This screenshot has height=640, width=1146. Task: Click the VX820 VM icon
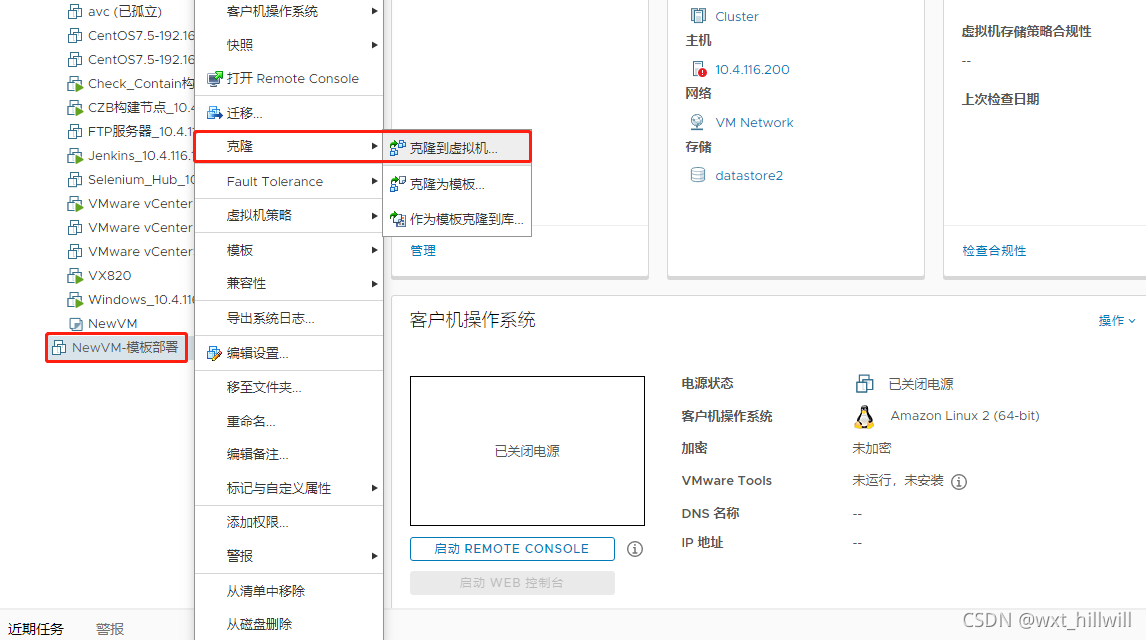[x=75, y=275]
